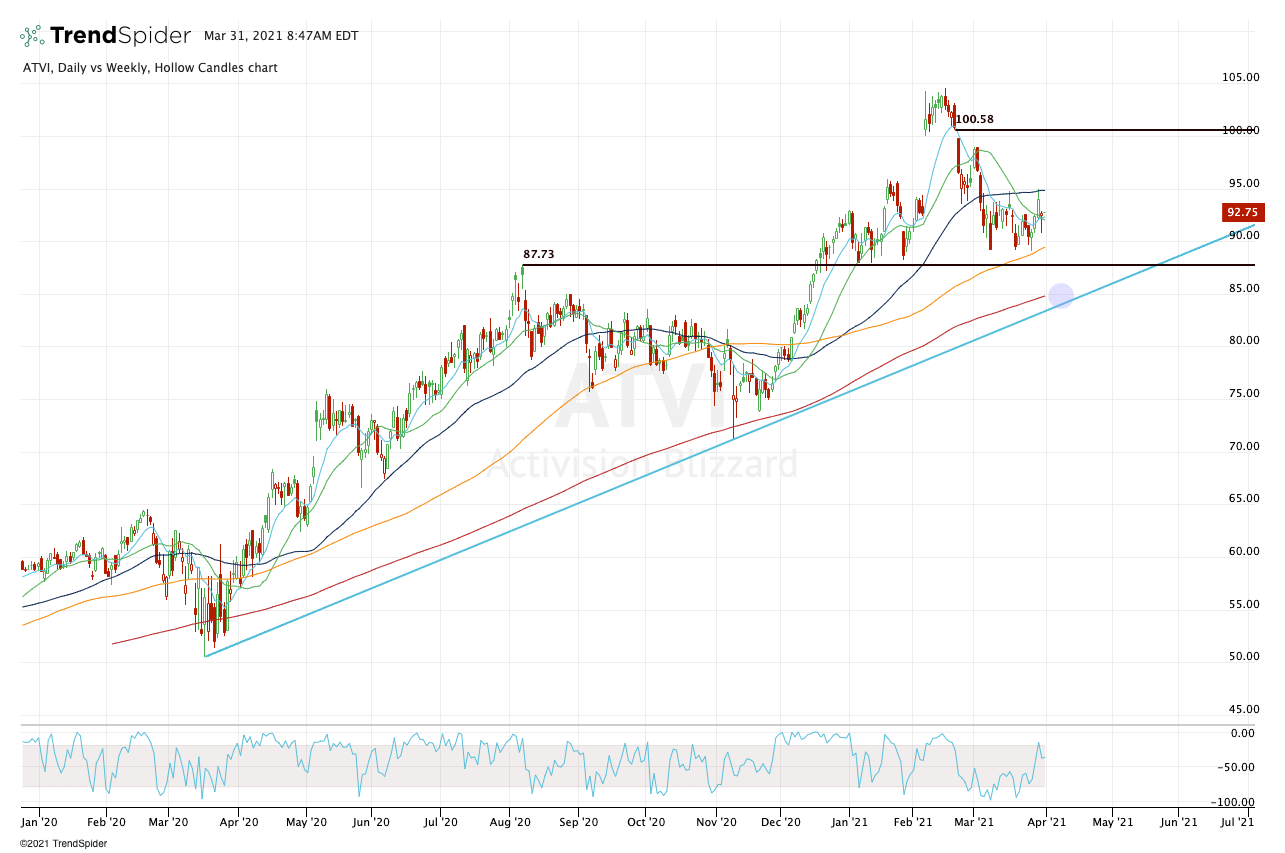This screenshot has width=1285, height=853.
Task: Click the 50.00 price axis label
Action: (x=1246, y=656)
